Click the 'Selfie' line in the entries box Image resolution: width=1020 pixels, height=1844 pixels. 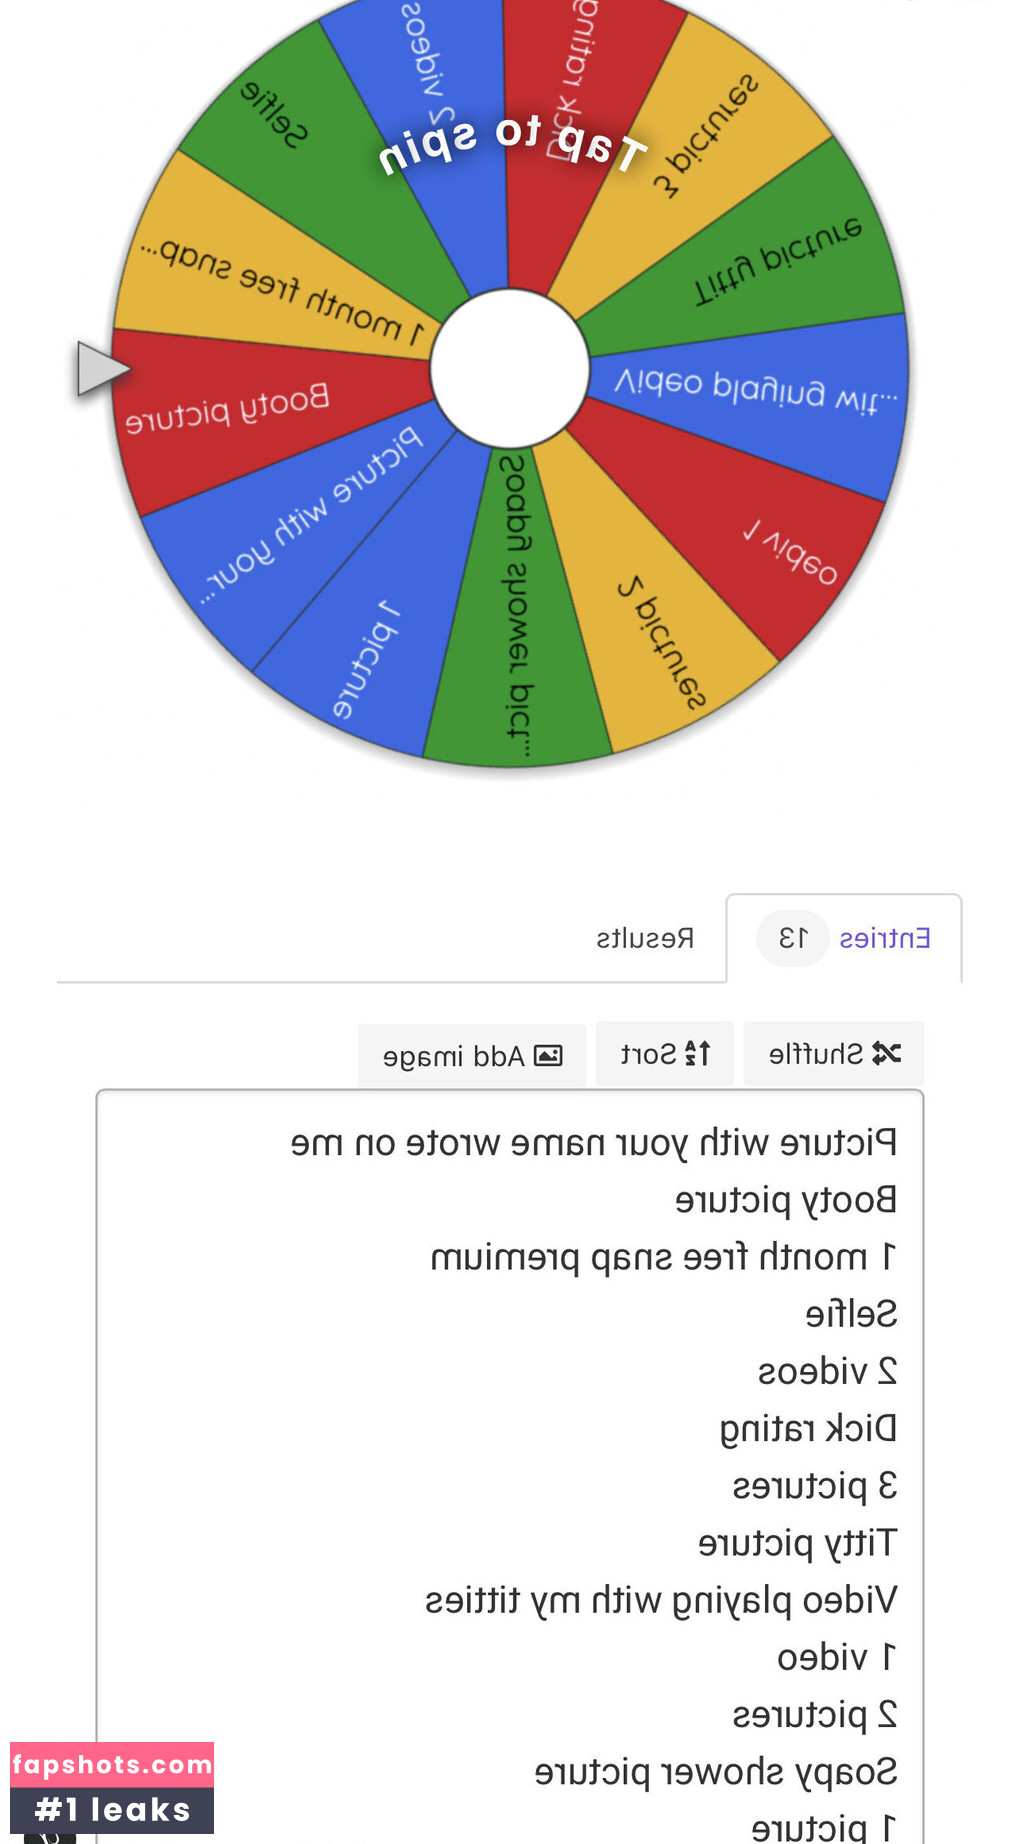click(851, 1313)
